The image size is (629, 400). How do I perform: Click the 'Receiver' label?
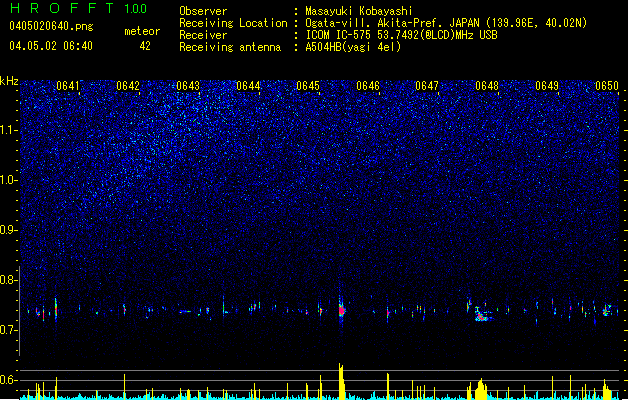pyautogui.click(x=203, y=35)
